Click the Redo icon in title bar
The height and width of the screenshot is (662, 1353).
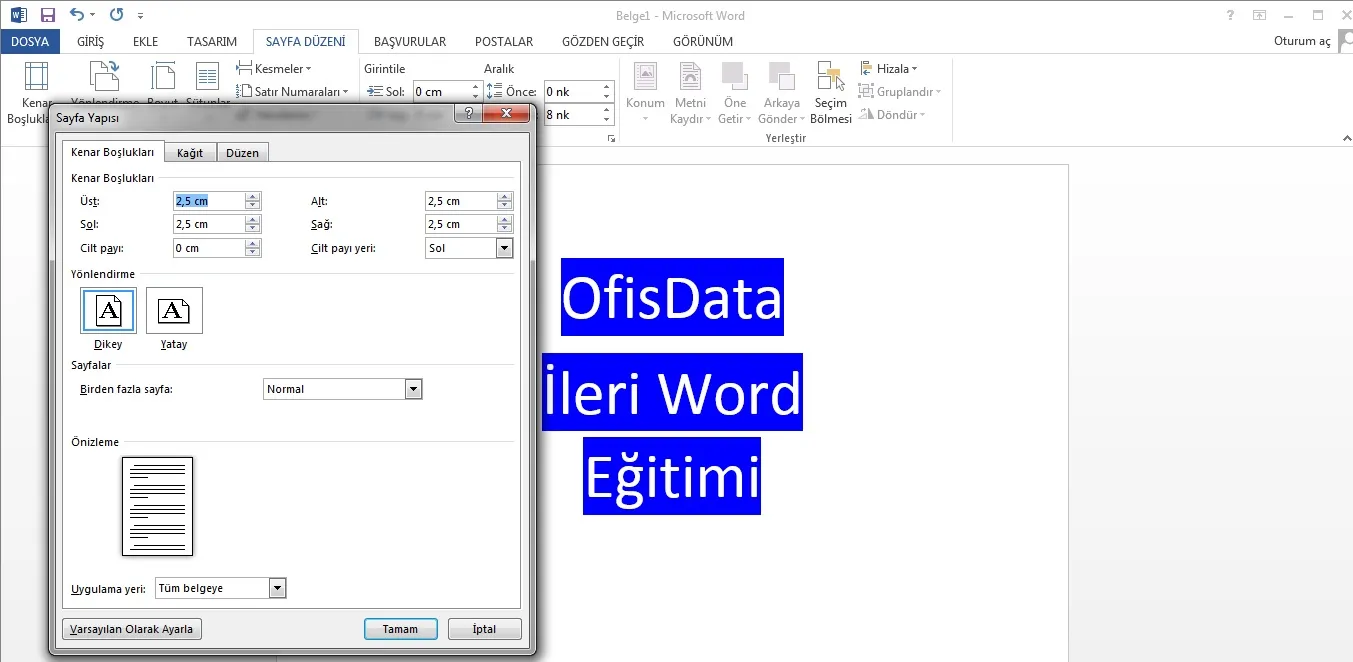116,15
